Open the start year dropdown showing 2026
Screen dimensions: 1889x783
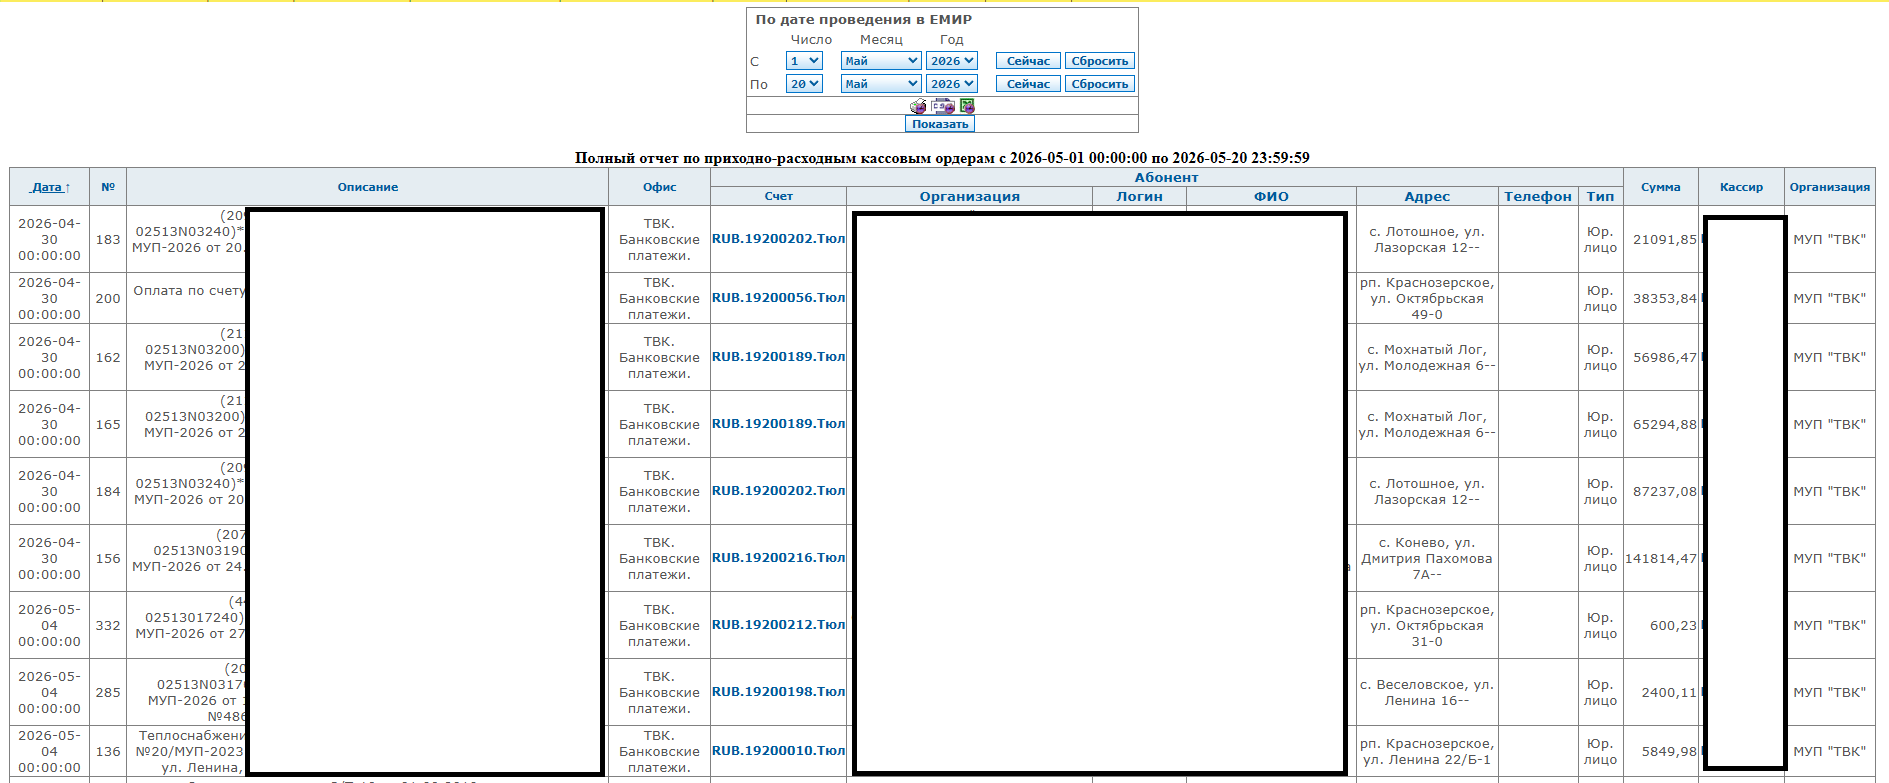(952, 61)
